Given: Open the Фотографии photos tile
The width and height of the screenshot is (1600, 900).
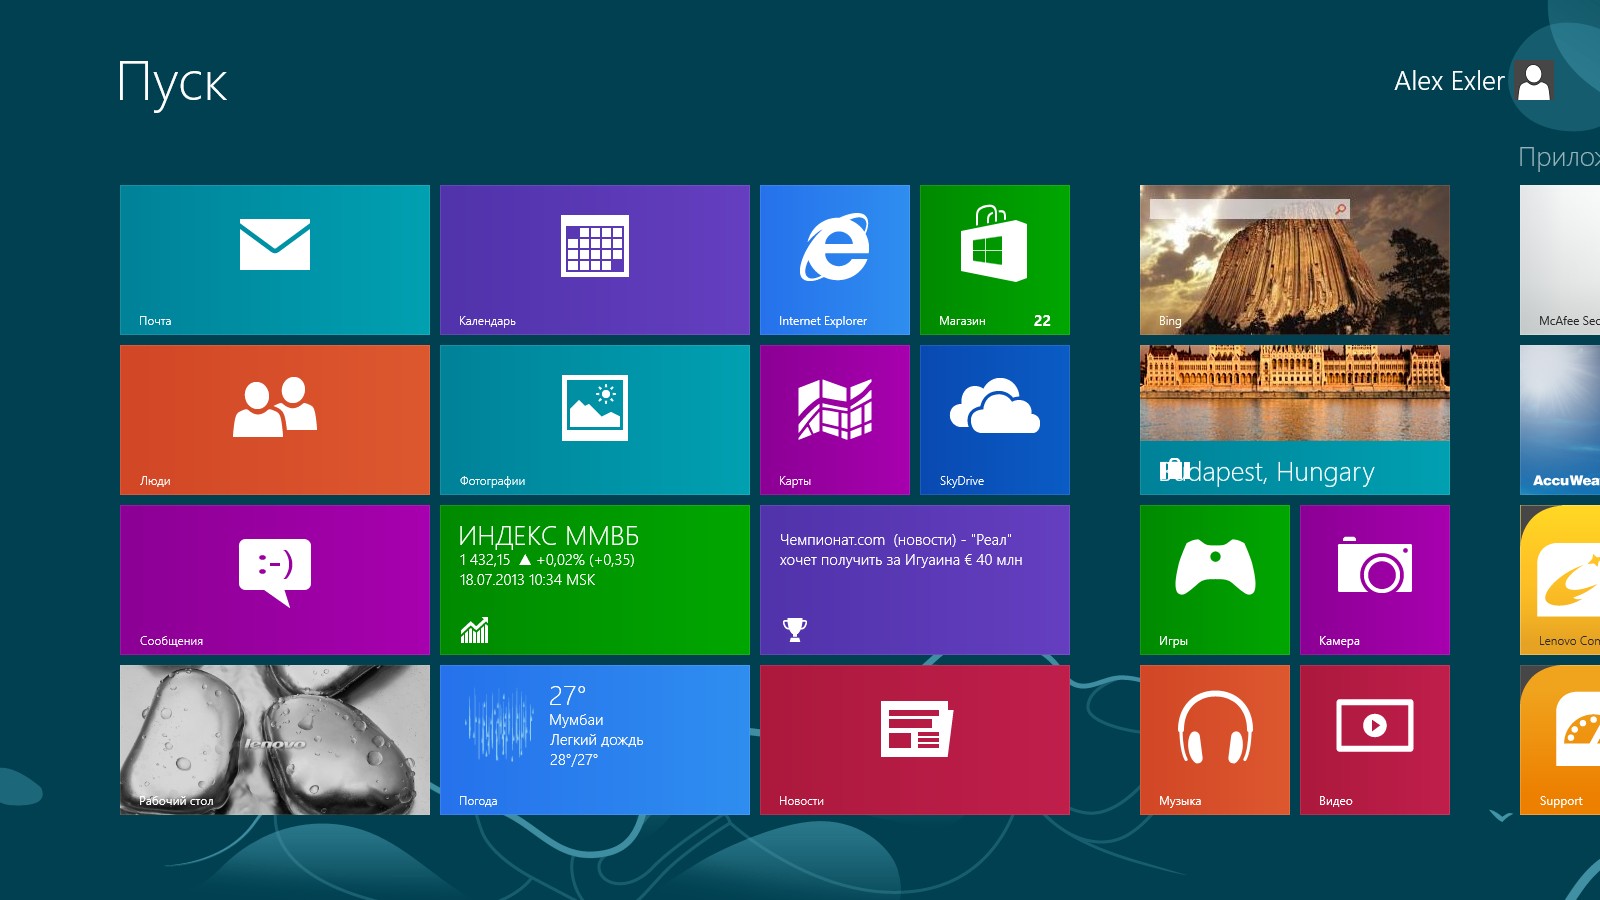Looking at the screenshot, I should (595, 420).
